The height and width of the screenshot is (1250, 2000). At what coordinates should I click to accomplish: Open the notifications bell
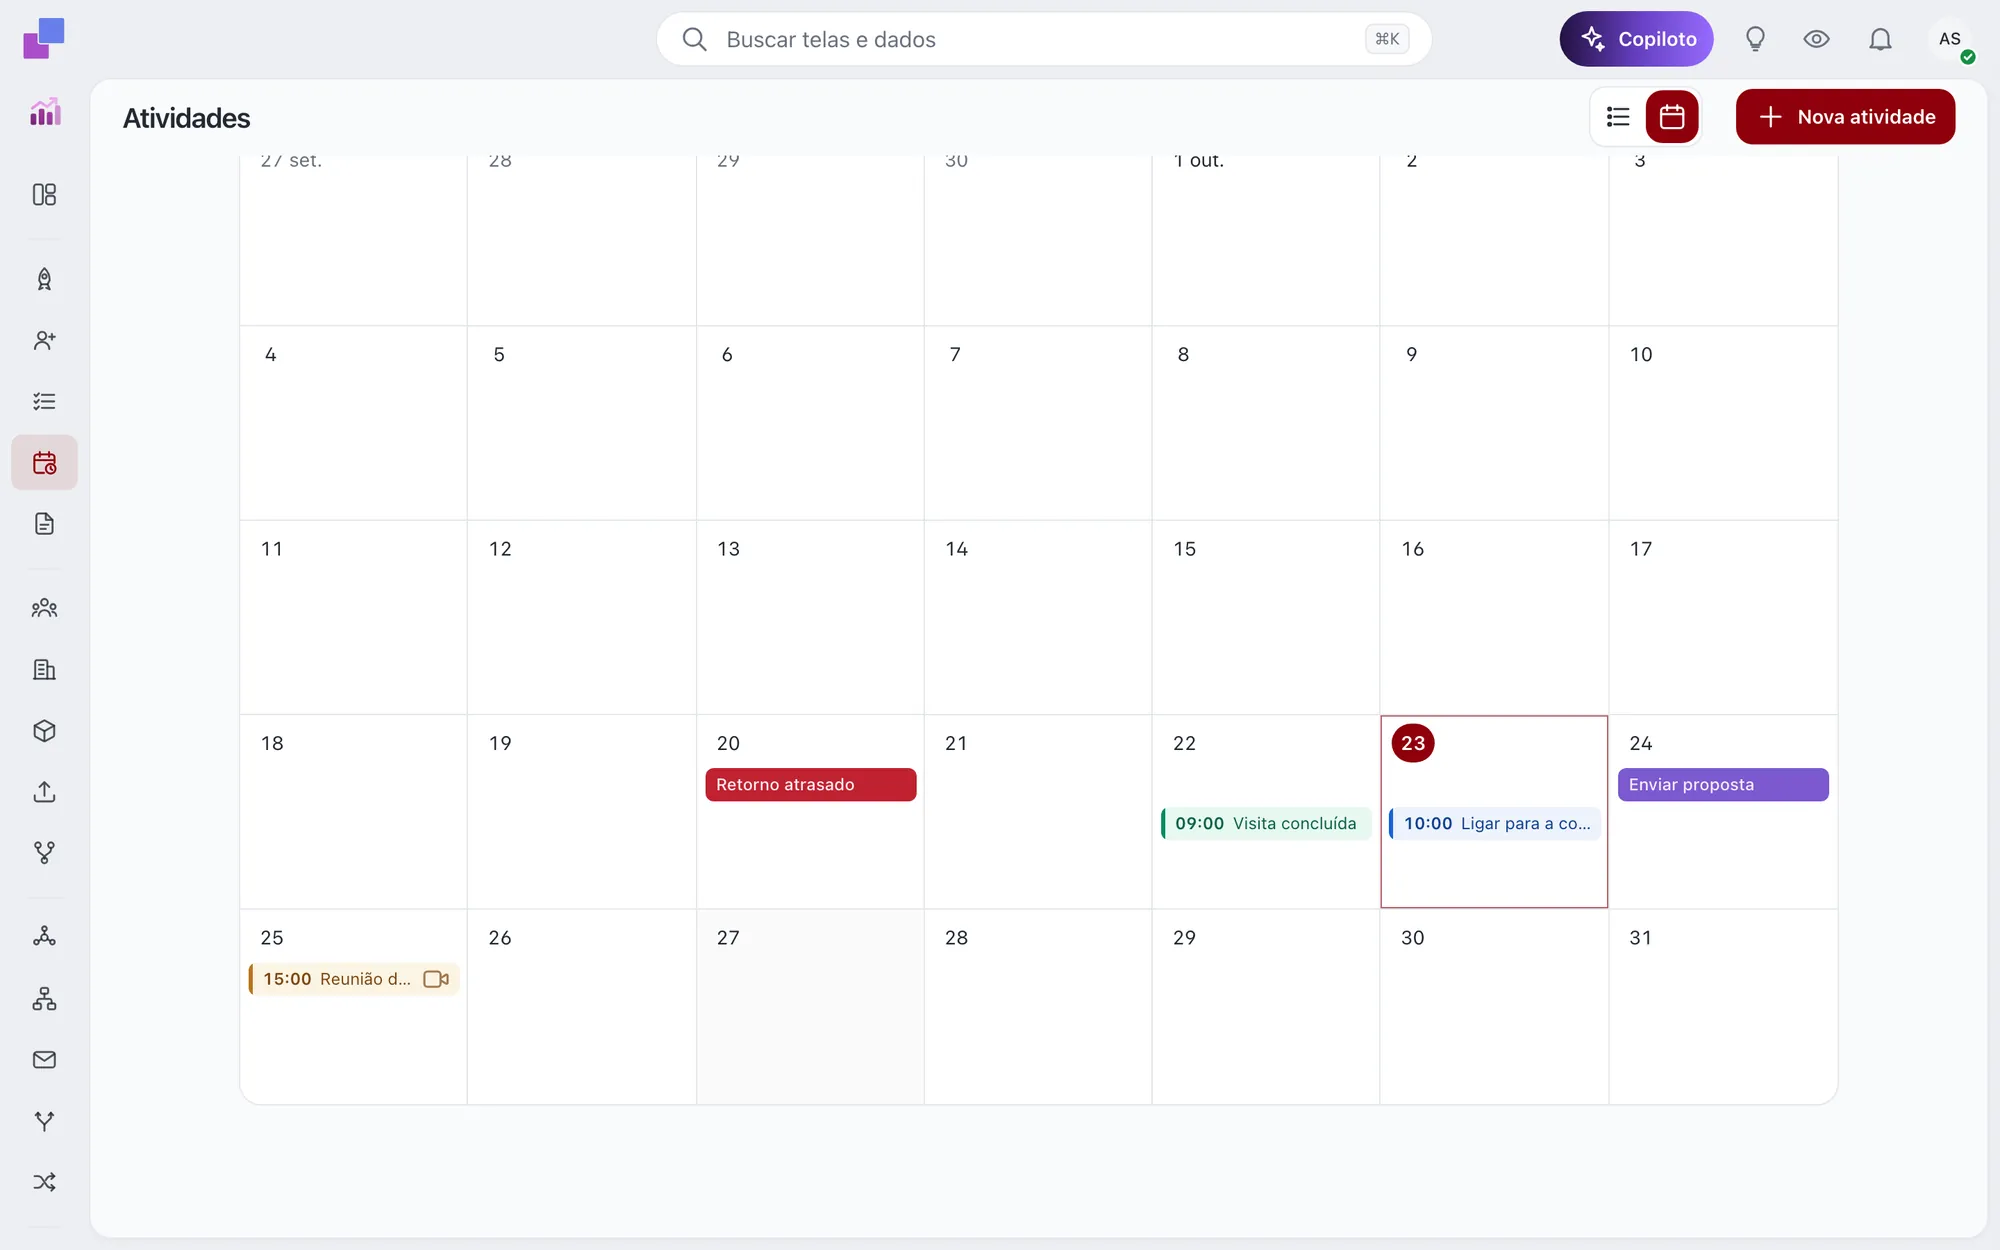tap(1880, 39)
